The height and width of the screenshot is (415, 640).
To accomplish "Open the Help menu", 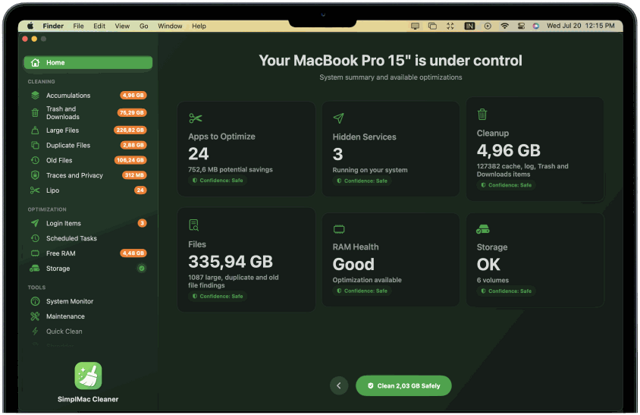I will click(x=199, y=26).
